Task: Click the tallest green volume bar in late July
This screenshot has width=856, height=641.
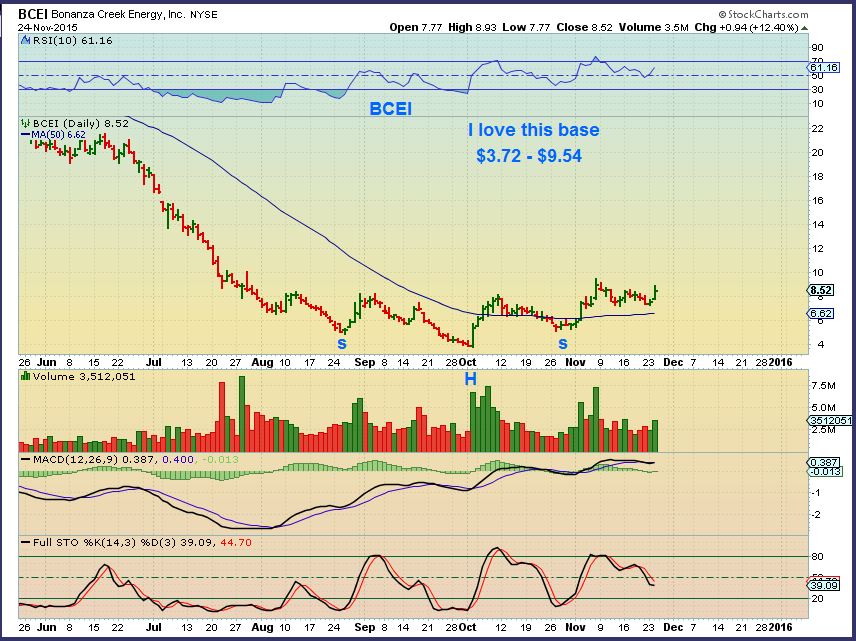Action: point(242,413)
